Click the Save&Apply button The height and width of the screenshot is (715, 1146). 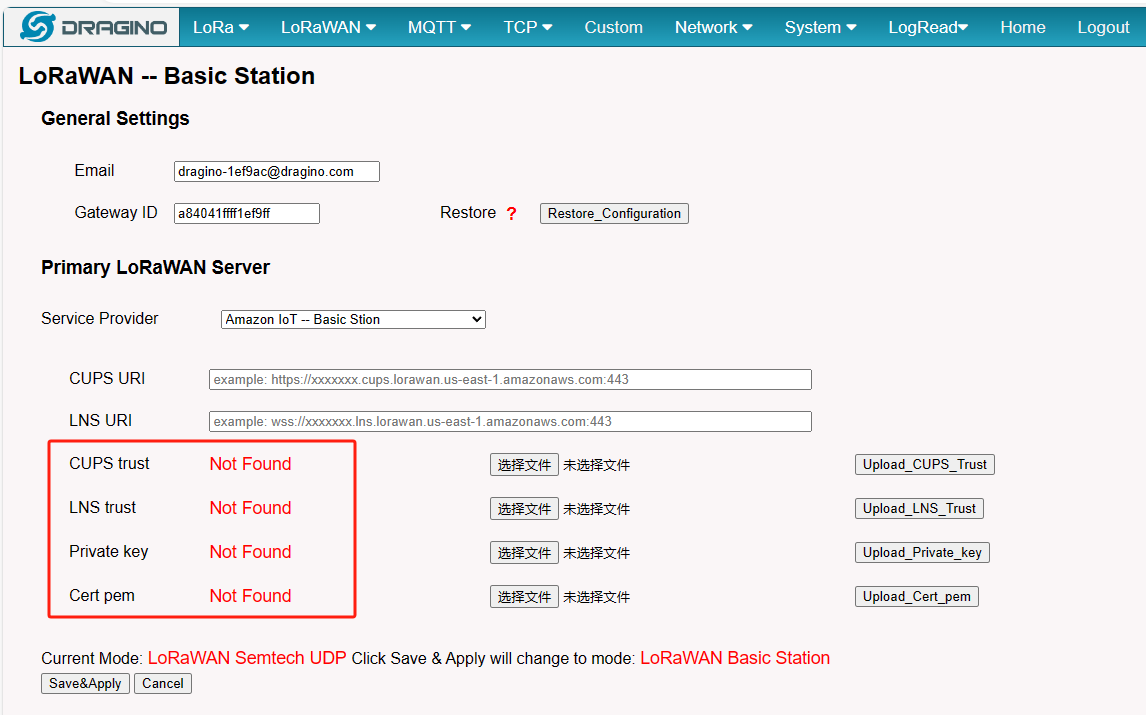click(x=86, y=684)
